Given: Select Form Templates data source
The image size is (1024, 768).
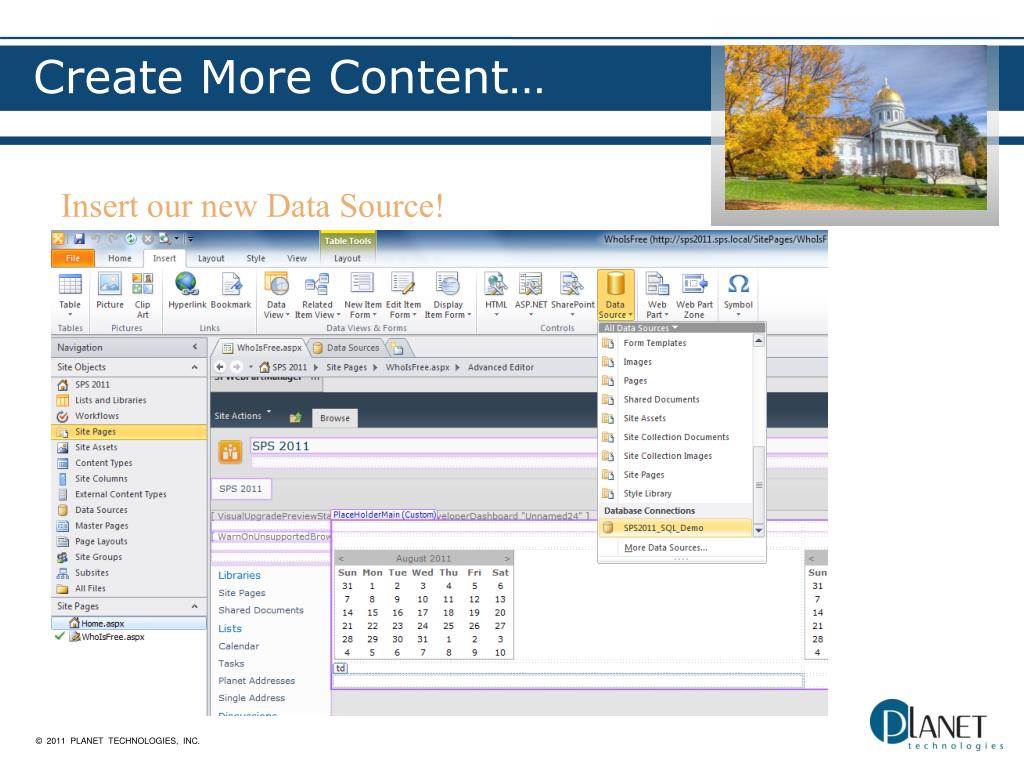Looking at the screenshot, I should pos(676,343).
